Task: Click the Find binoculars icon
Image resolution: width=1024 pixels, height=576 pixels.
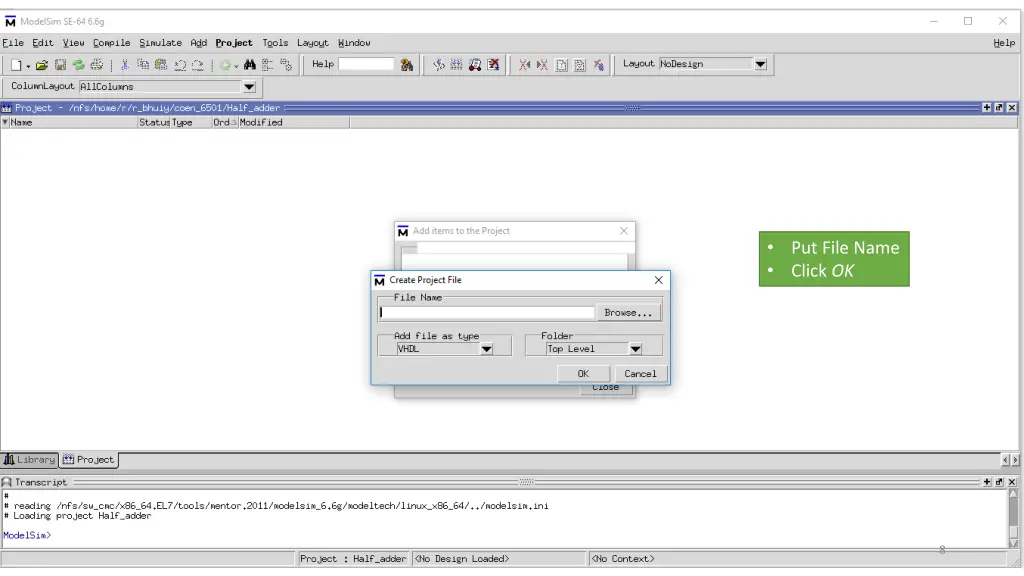Action: 249,65
